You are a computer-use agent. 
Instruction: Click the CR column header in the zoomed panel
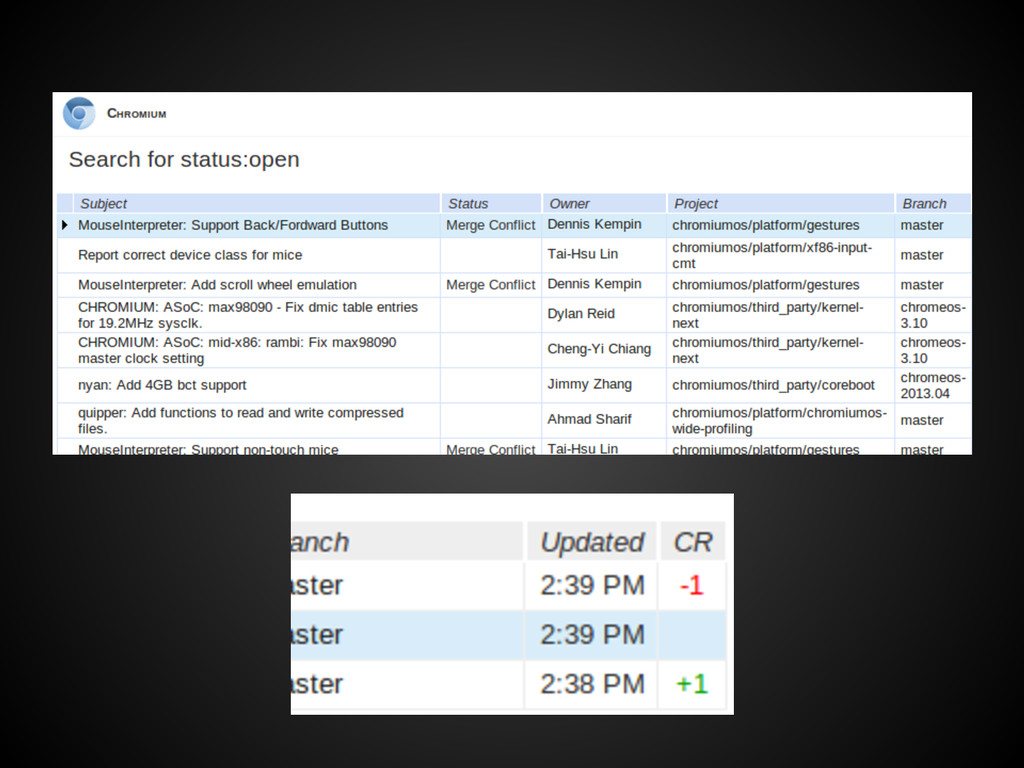click(692, 542)
